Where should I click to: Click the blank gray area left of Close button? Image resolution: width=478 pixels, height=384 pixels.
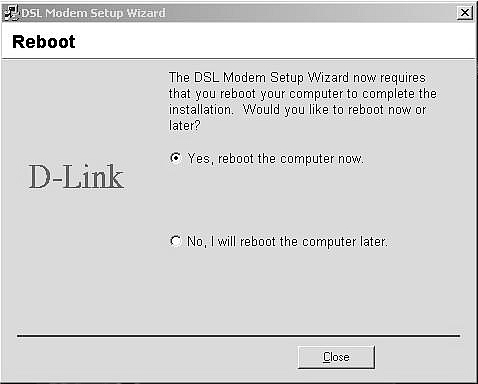(157, 357)
